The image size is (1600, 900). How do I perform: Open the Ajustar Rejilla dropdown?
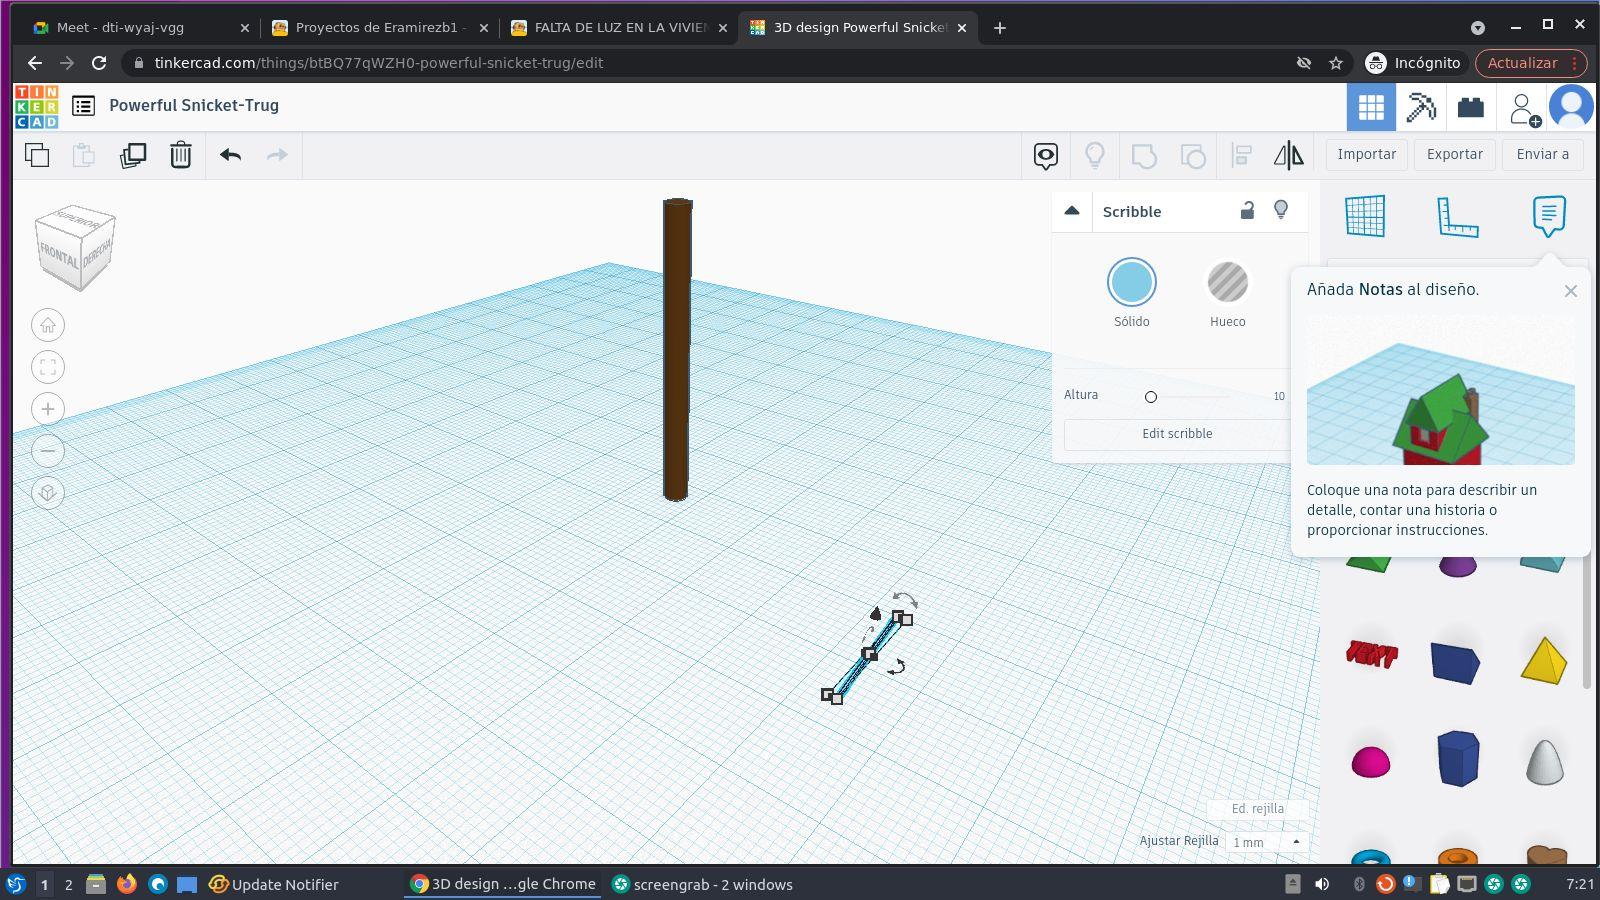[x=1267, y=842]
